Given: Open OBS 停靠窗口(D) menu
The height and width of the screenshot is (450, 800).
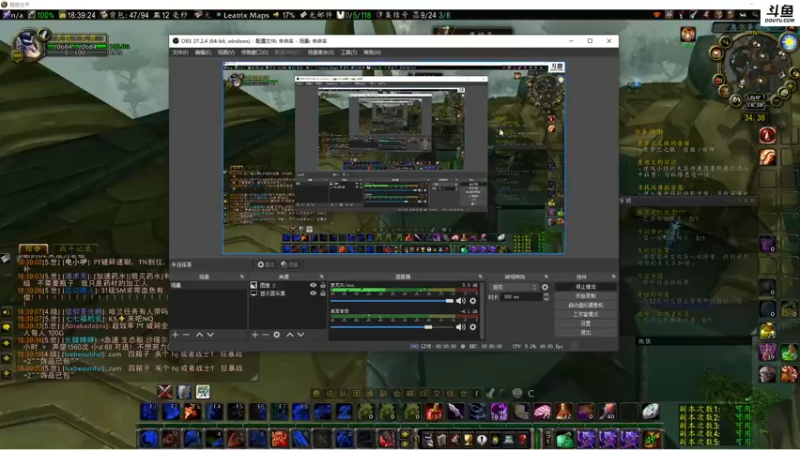Looking at the screenshot, I should click(x=254, y=53).
